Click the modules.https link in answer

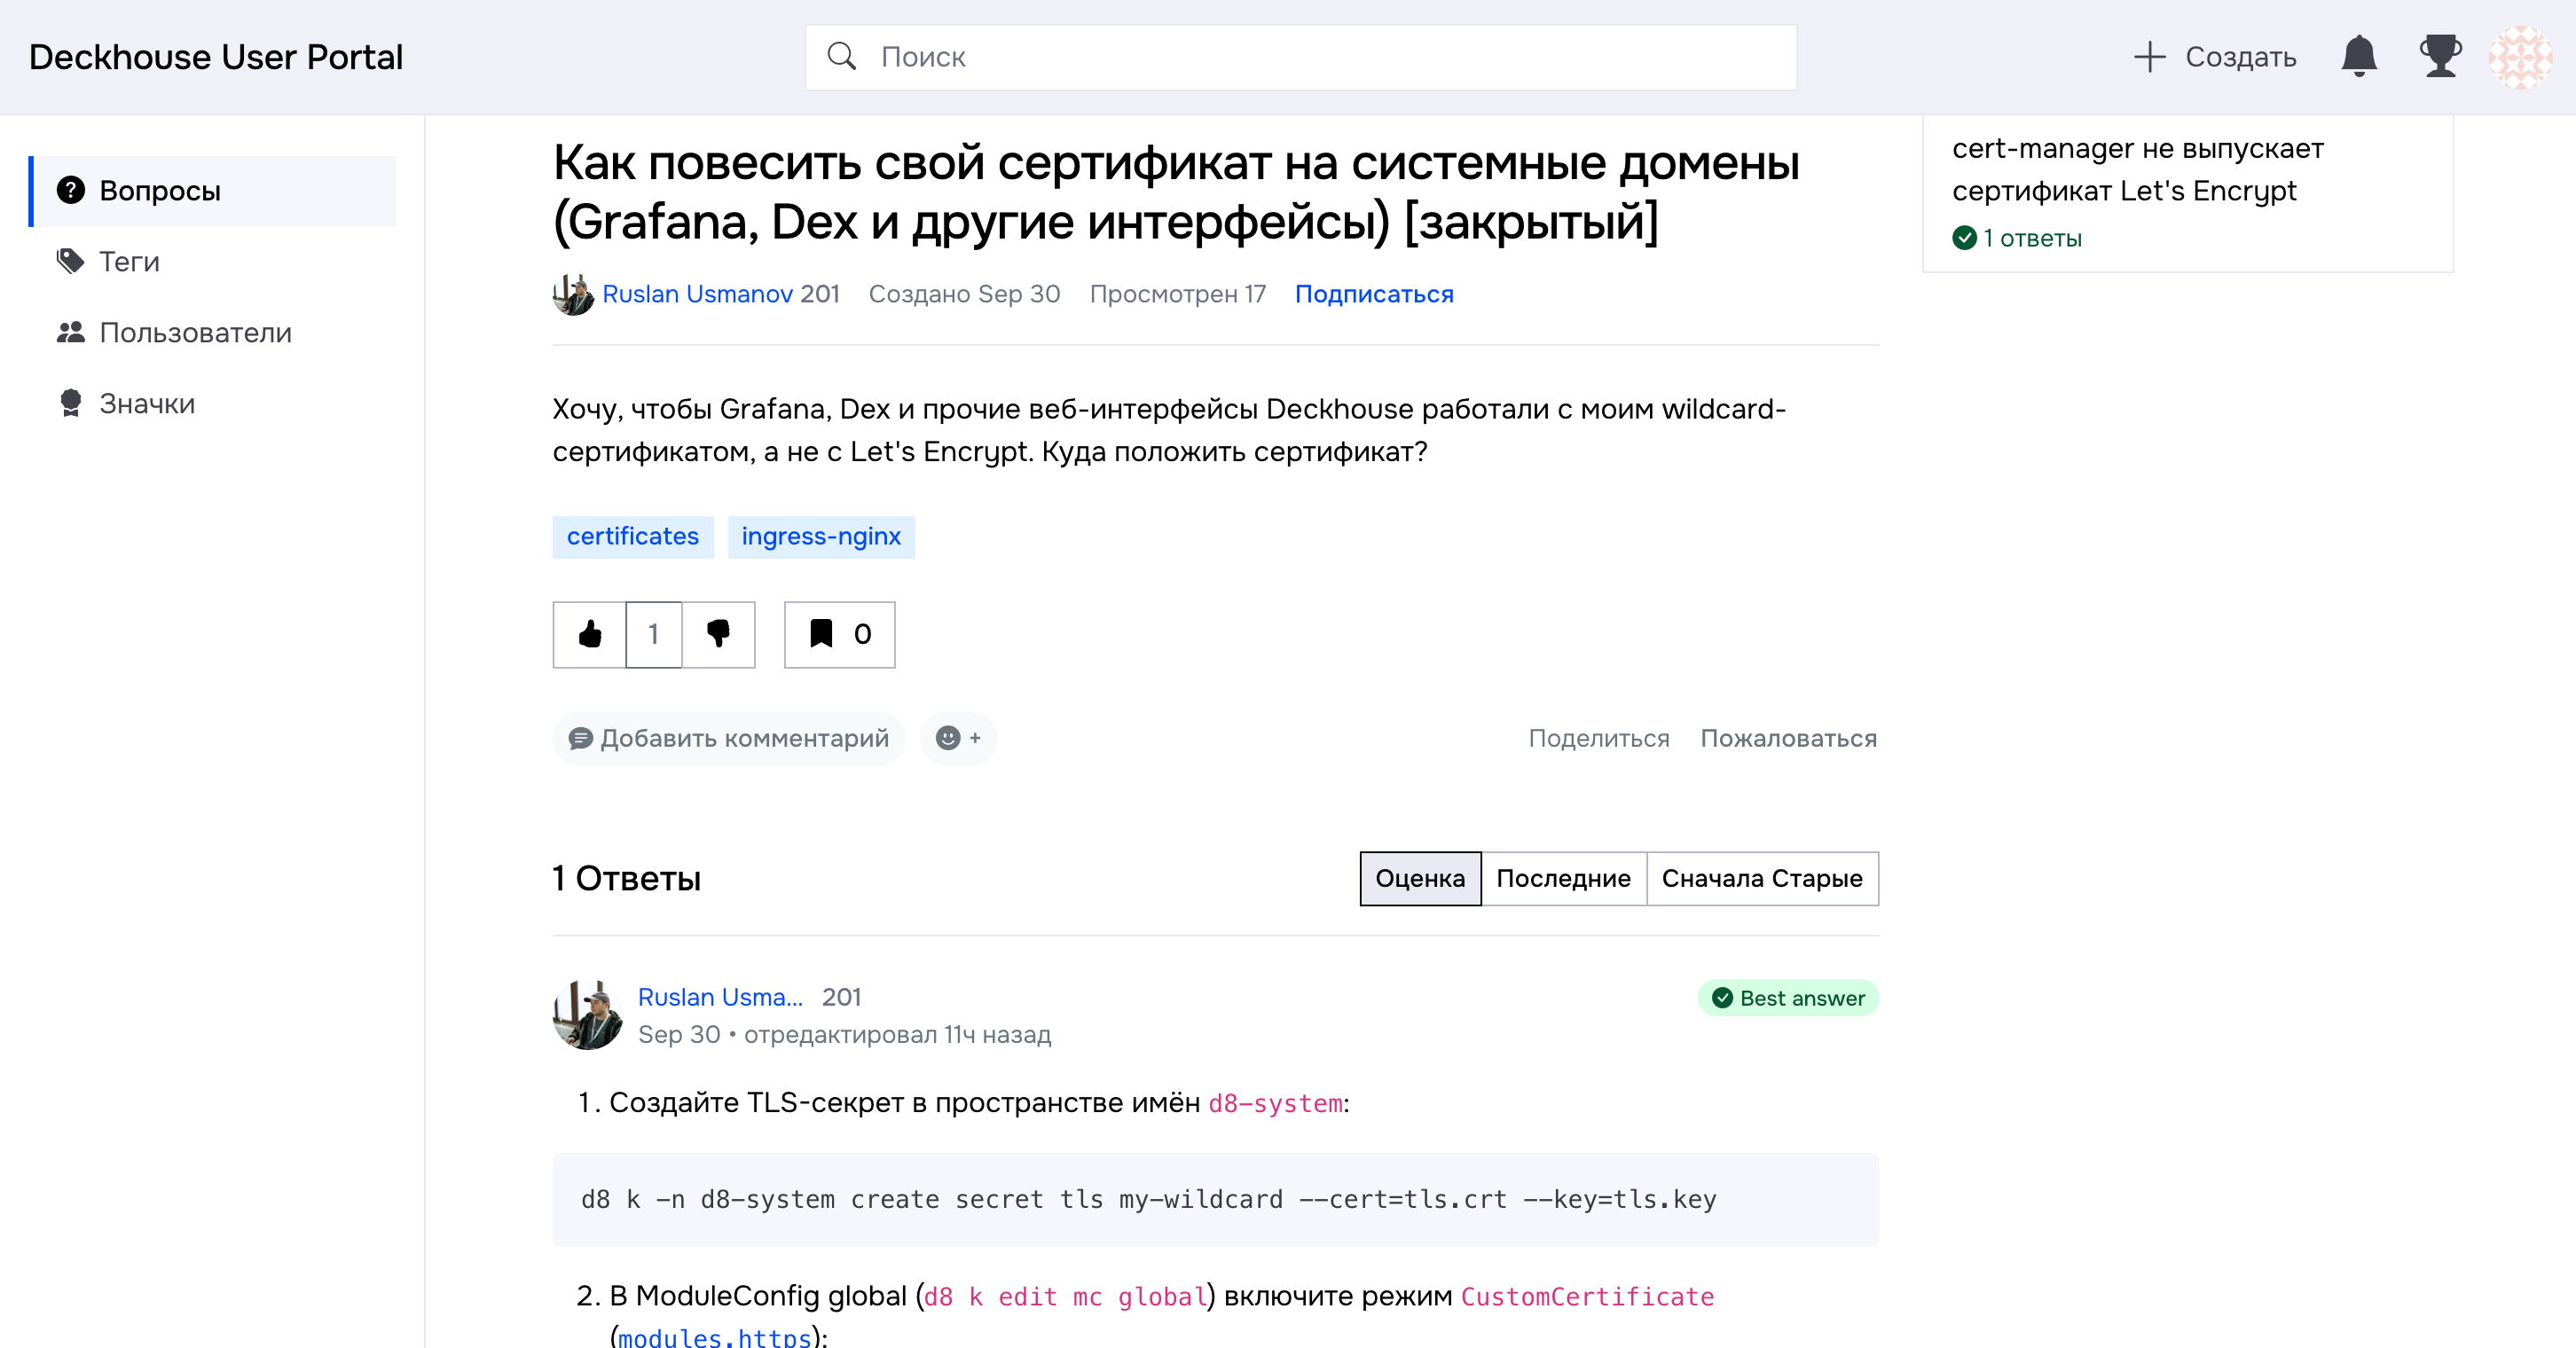click(x=715, y=1337)
